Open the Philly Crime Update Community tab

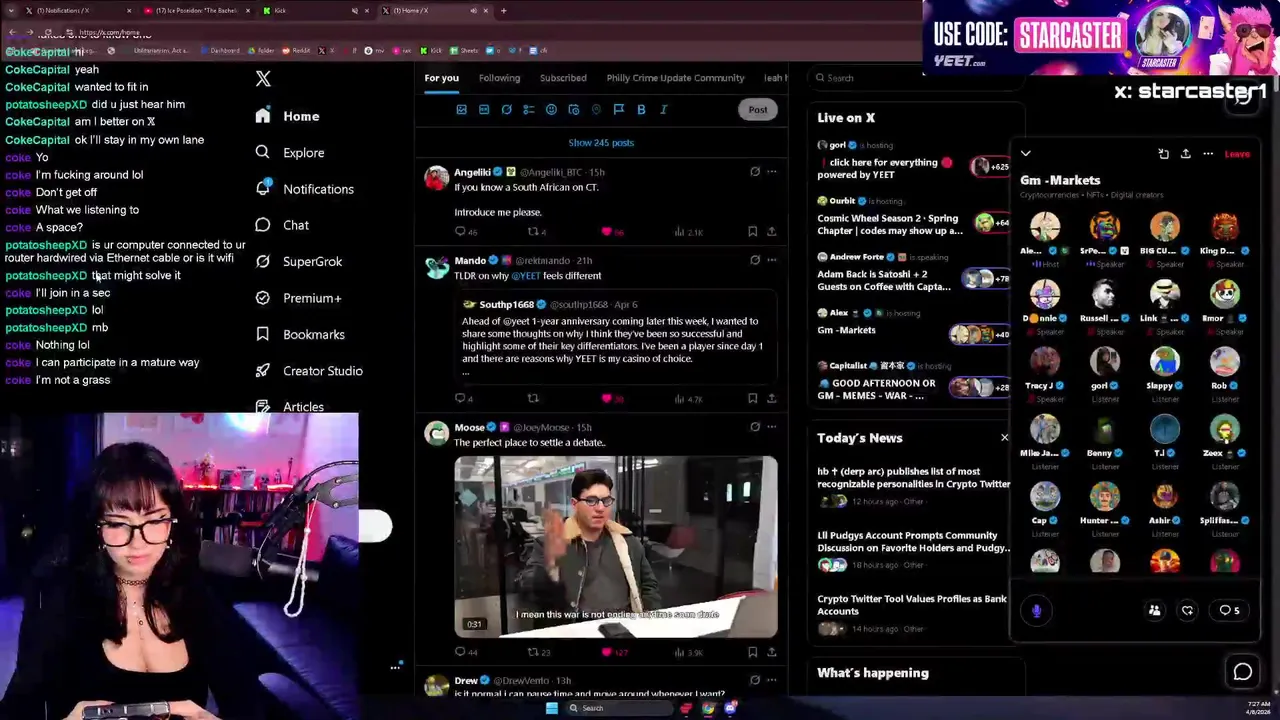675,78
